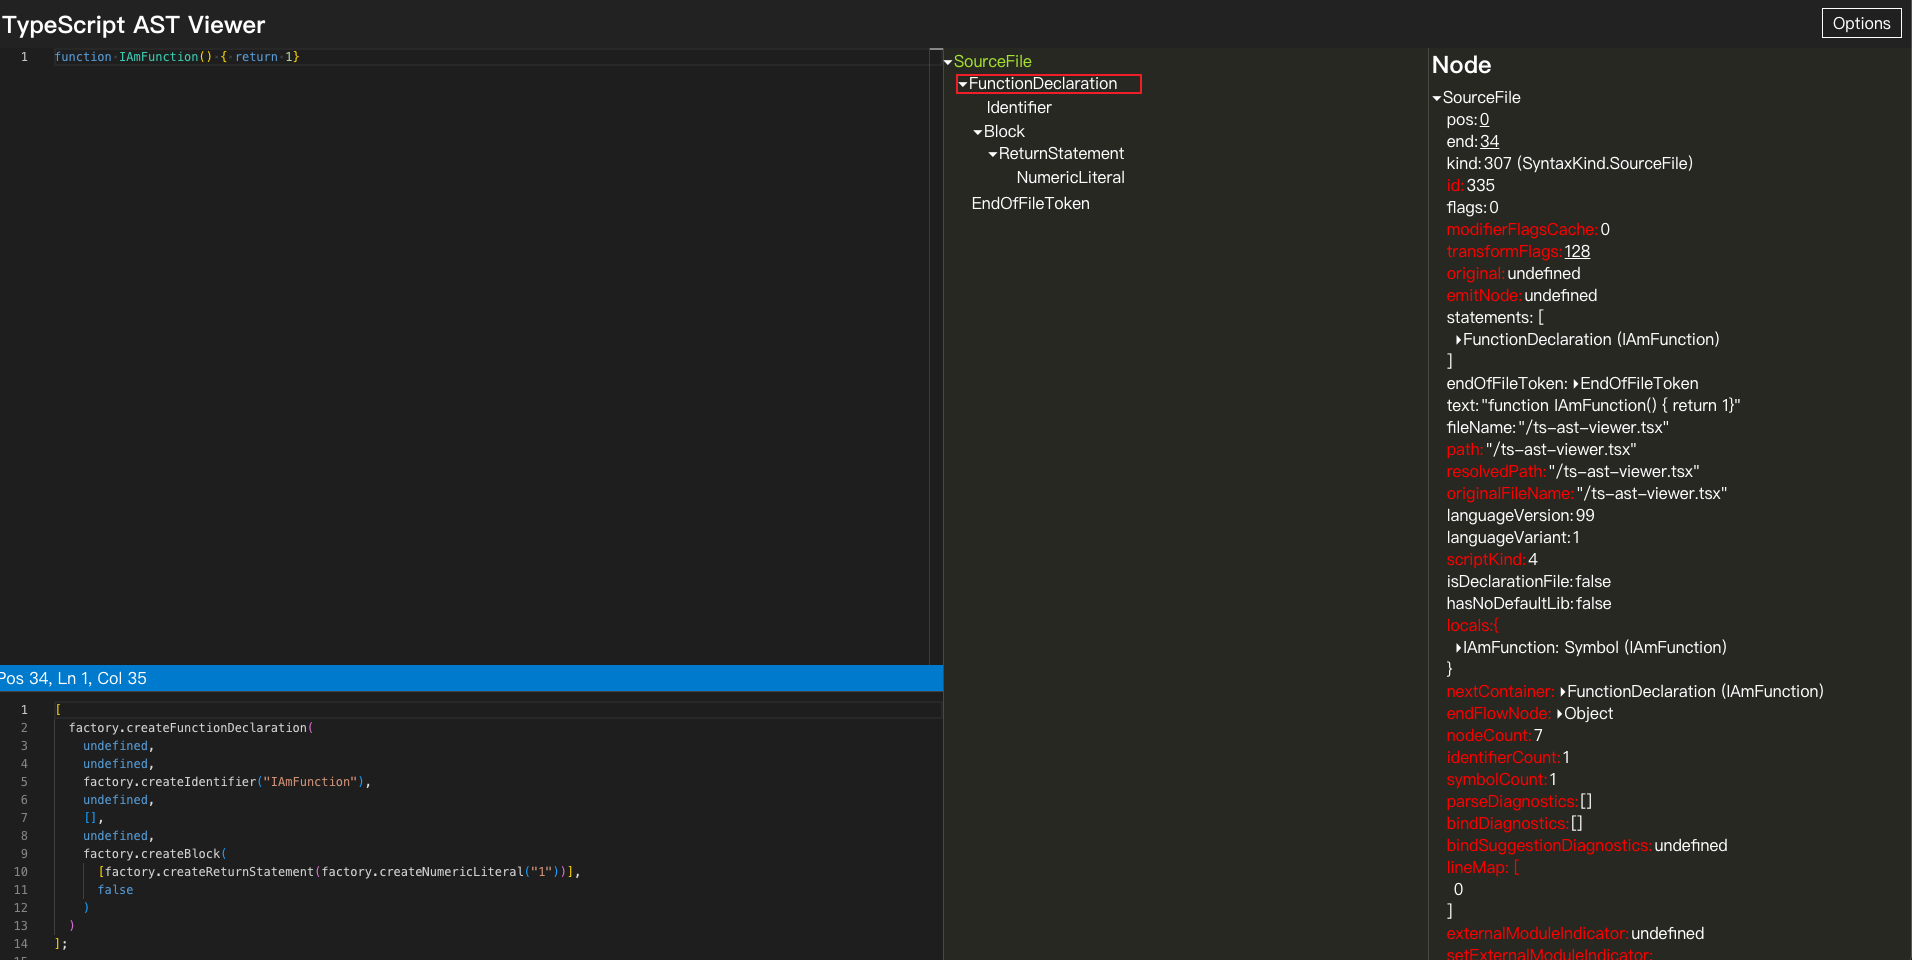The height and width of the screenshot is (960, 1912).
Task: Collapse the Block node caret
Action: coord(978,132)
